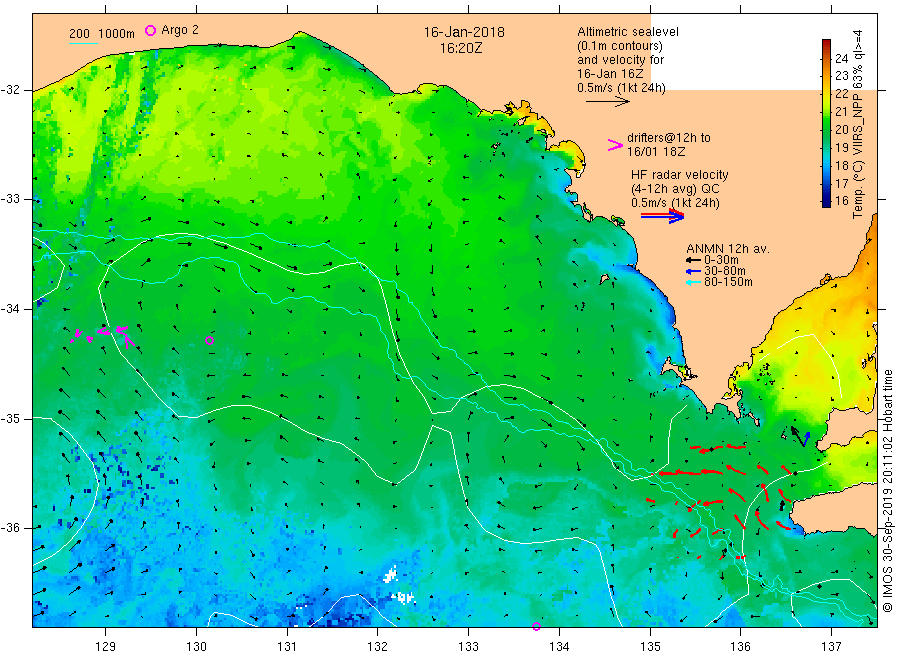Click the black altimetric velocity scale arrow
This screenshot has height=660, width=900.
[607, 102]
